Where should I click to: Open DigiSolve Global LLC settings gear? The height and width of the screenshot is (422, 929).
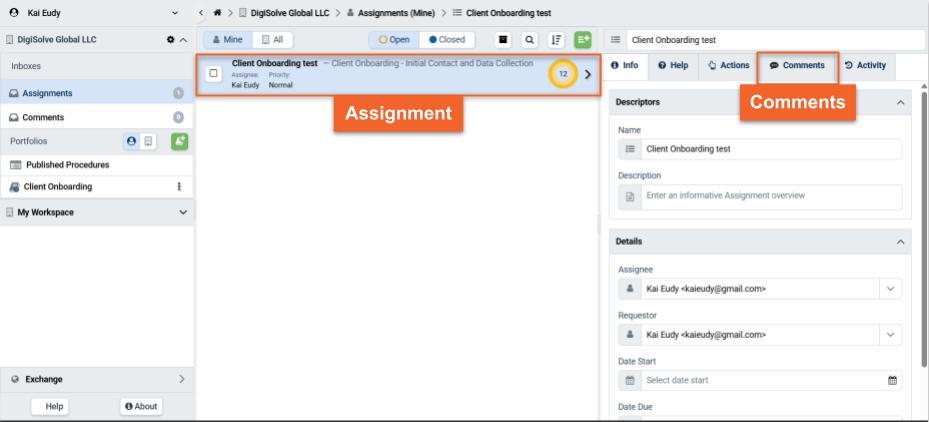[171, 40]
